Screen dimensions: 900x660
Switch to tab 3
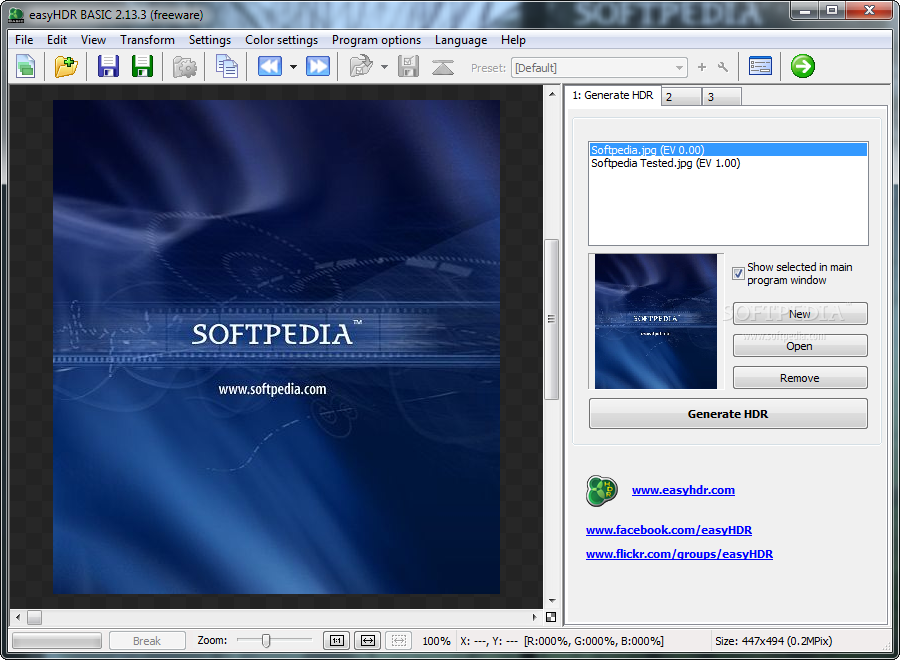721,97
